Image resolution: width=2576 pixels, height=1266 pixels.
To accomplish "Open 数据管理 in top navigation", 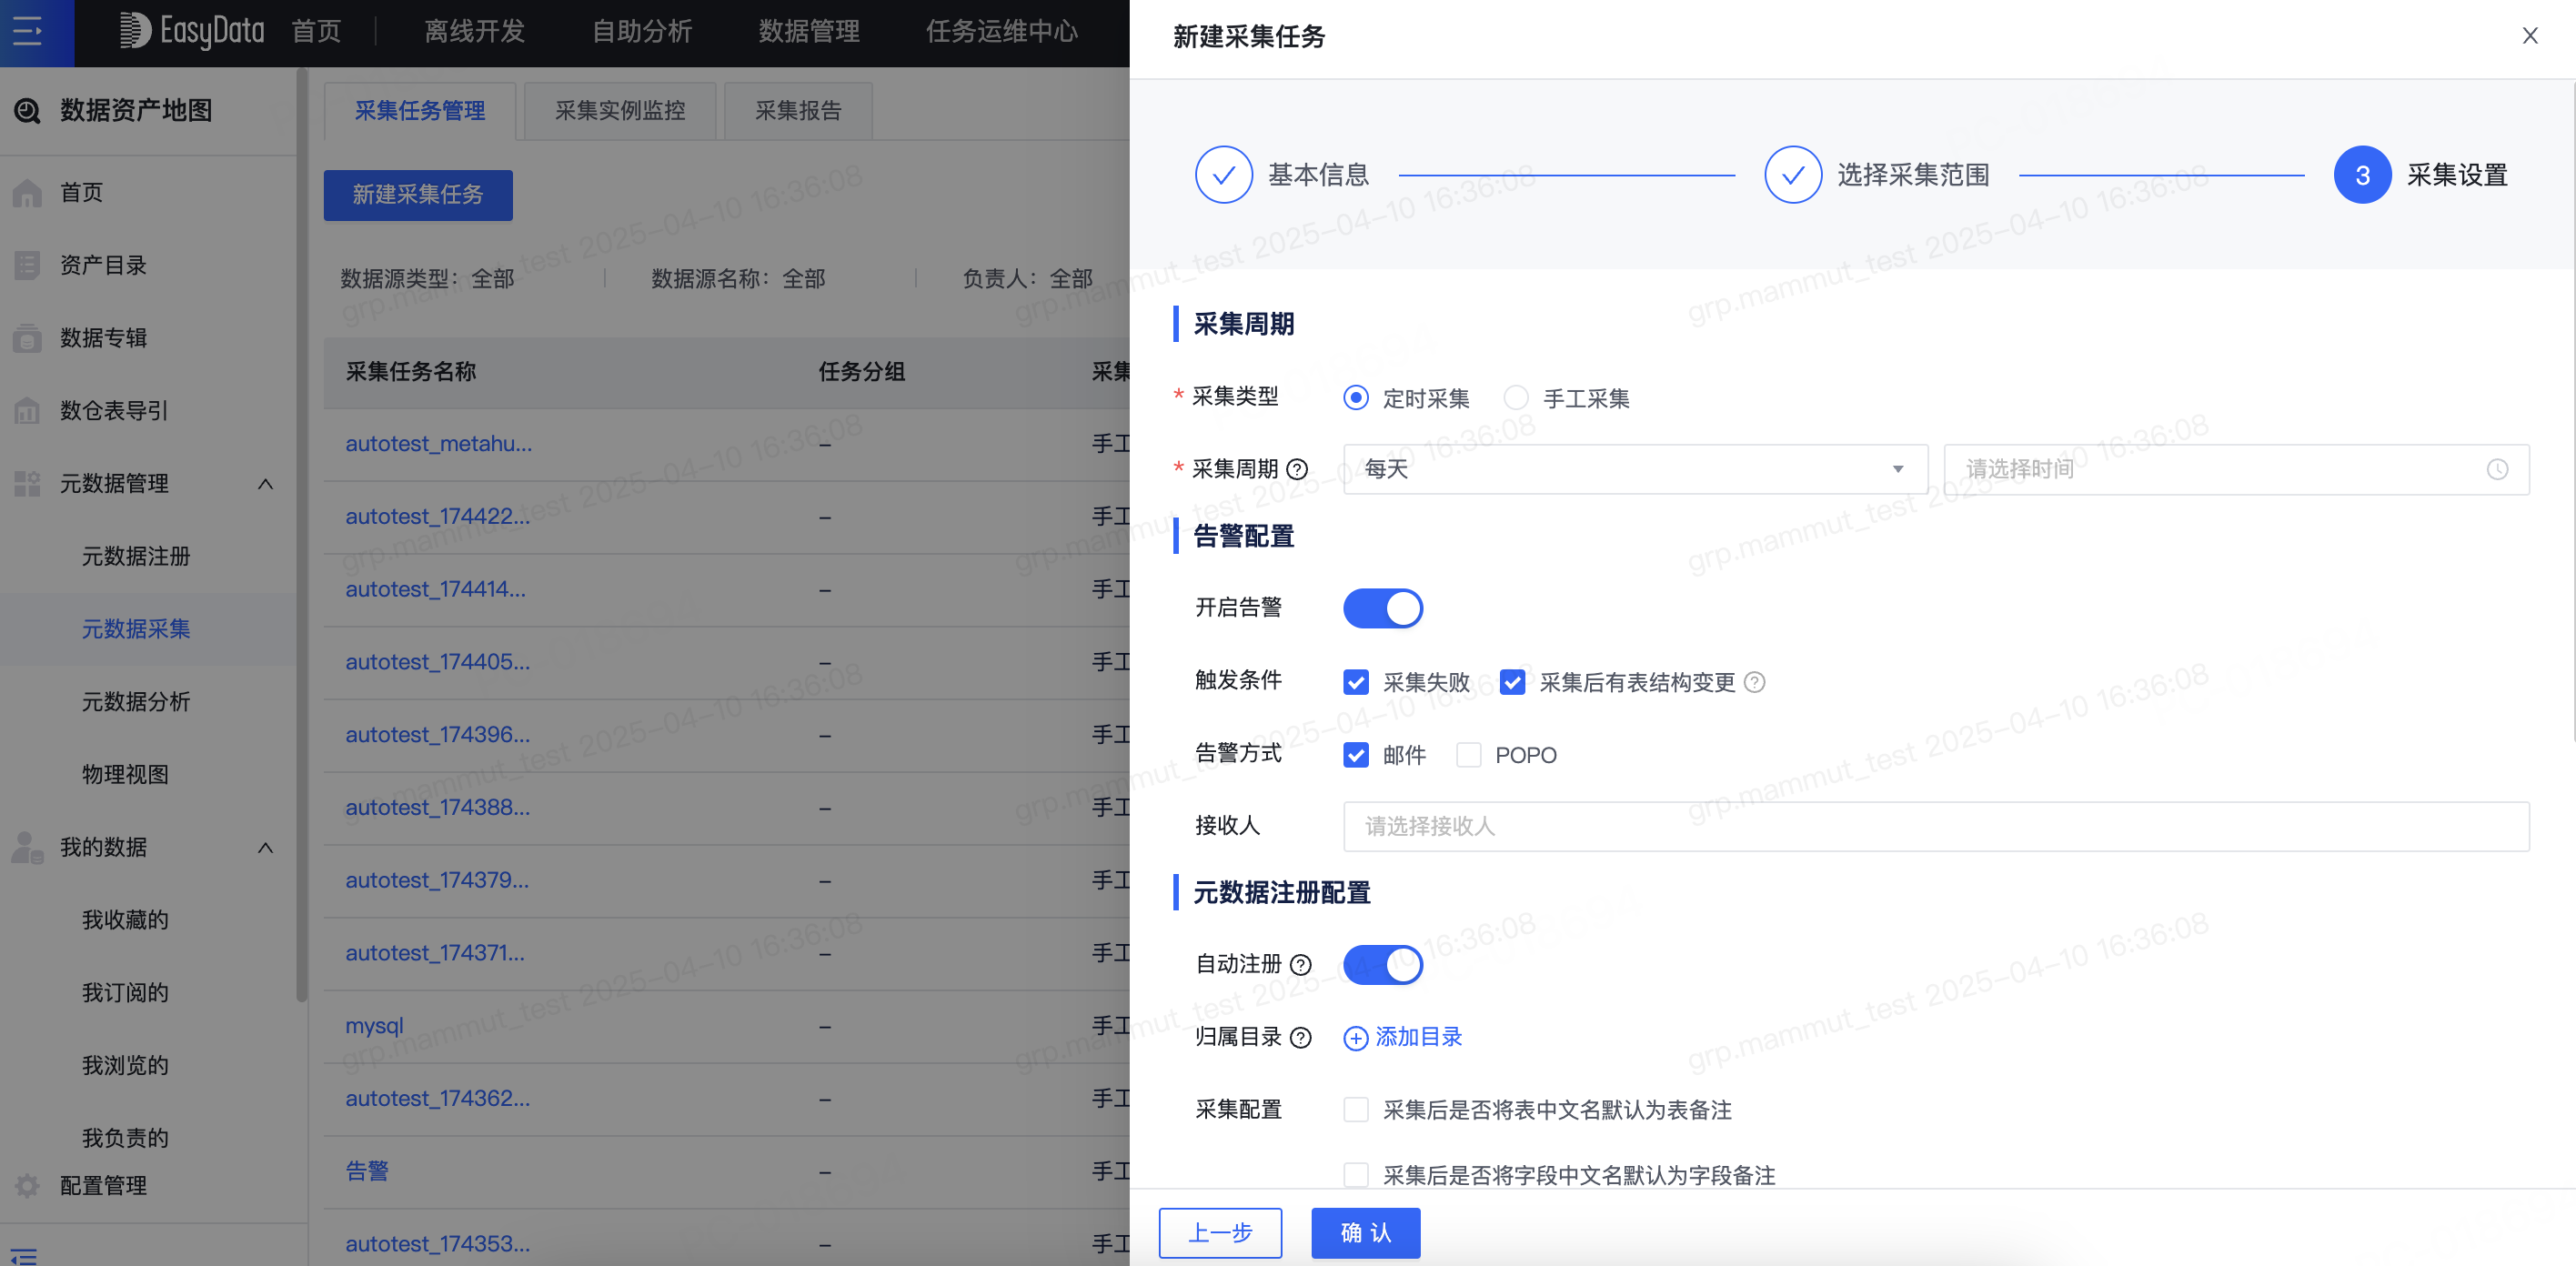I will click(x=808, y=32).
